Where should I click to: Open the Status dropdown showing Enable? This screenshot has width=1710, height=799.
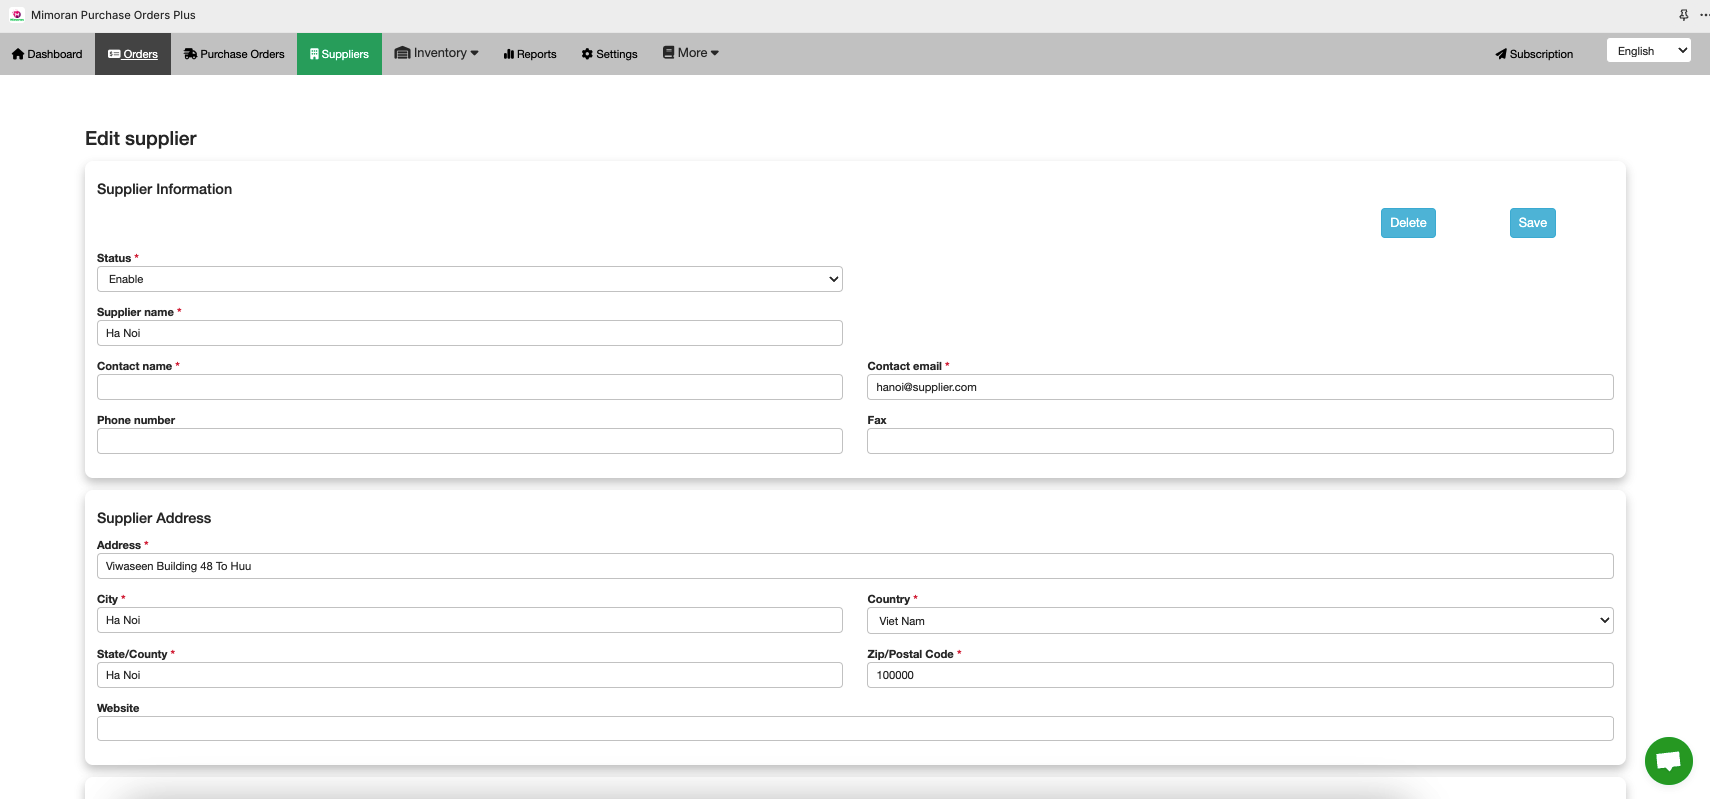point(469,279)
